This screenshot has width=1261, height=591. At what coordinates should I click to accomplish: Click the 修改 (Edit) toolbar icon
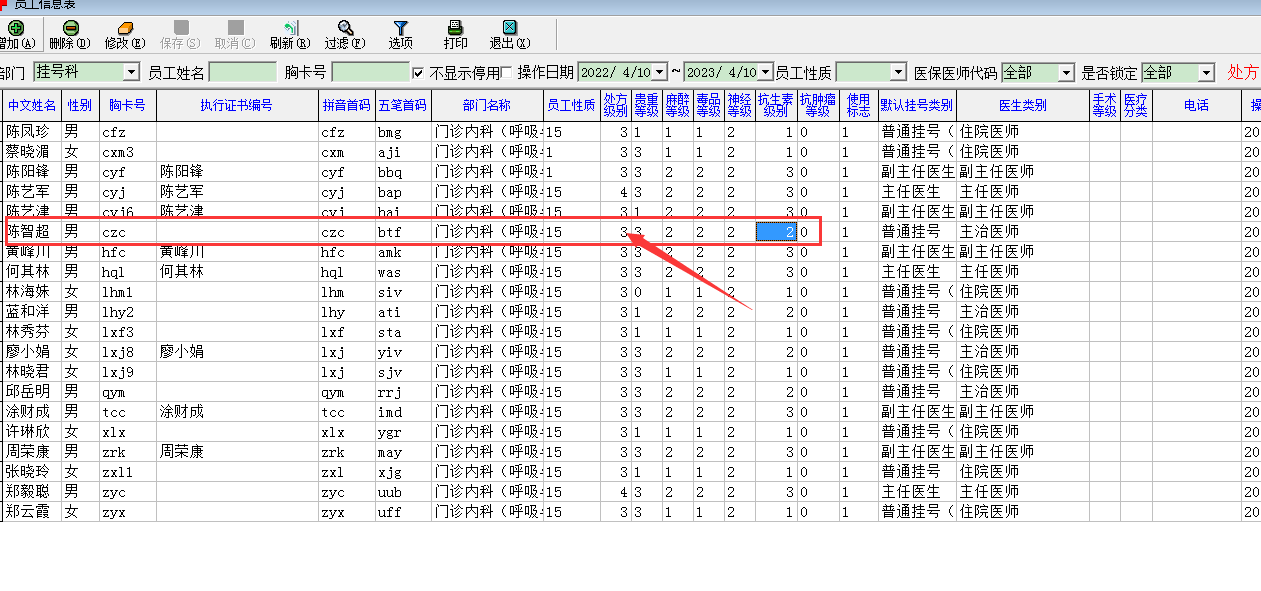coord(124,28)
